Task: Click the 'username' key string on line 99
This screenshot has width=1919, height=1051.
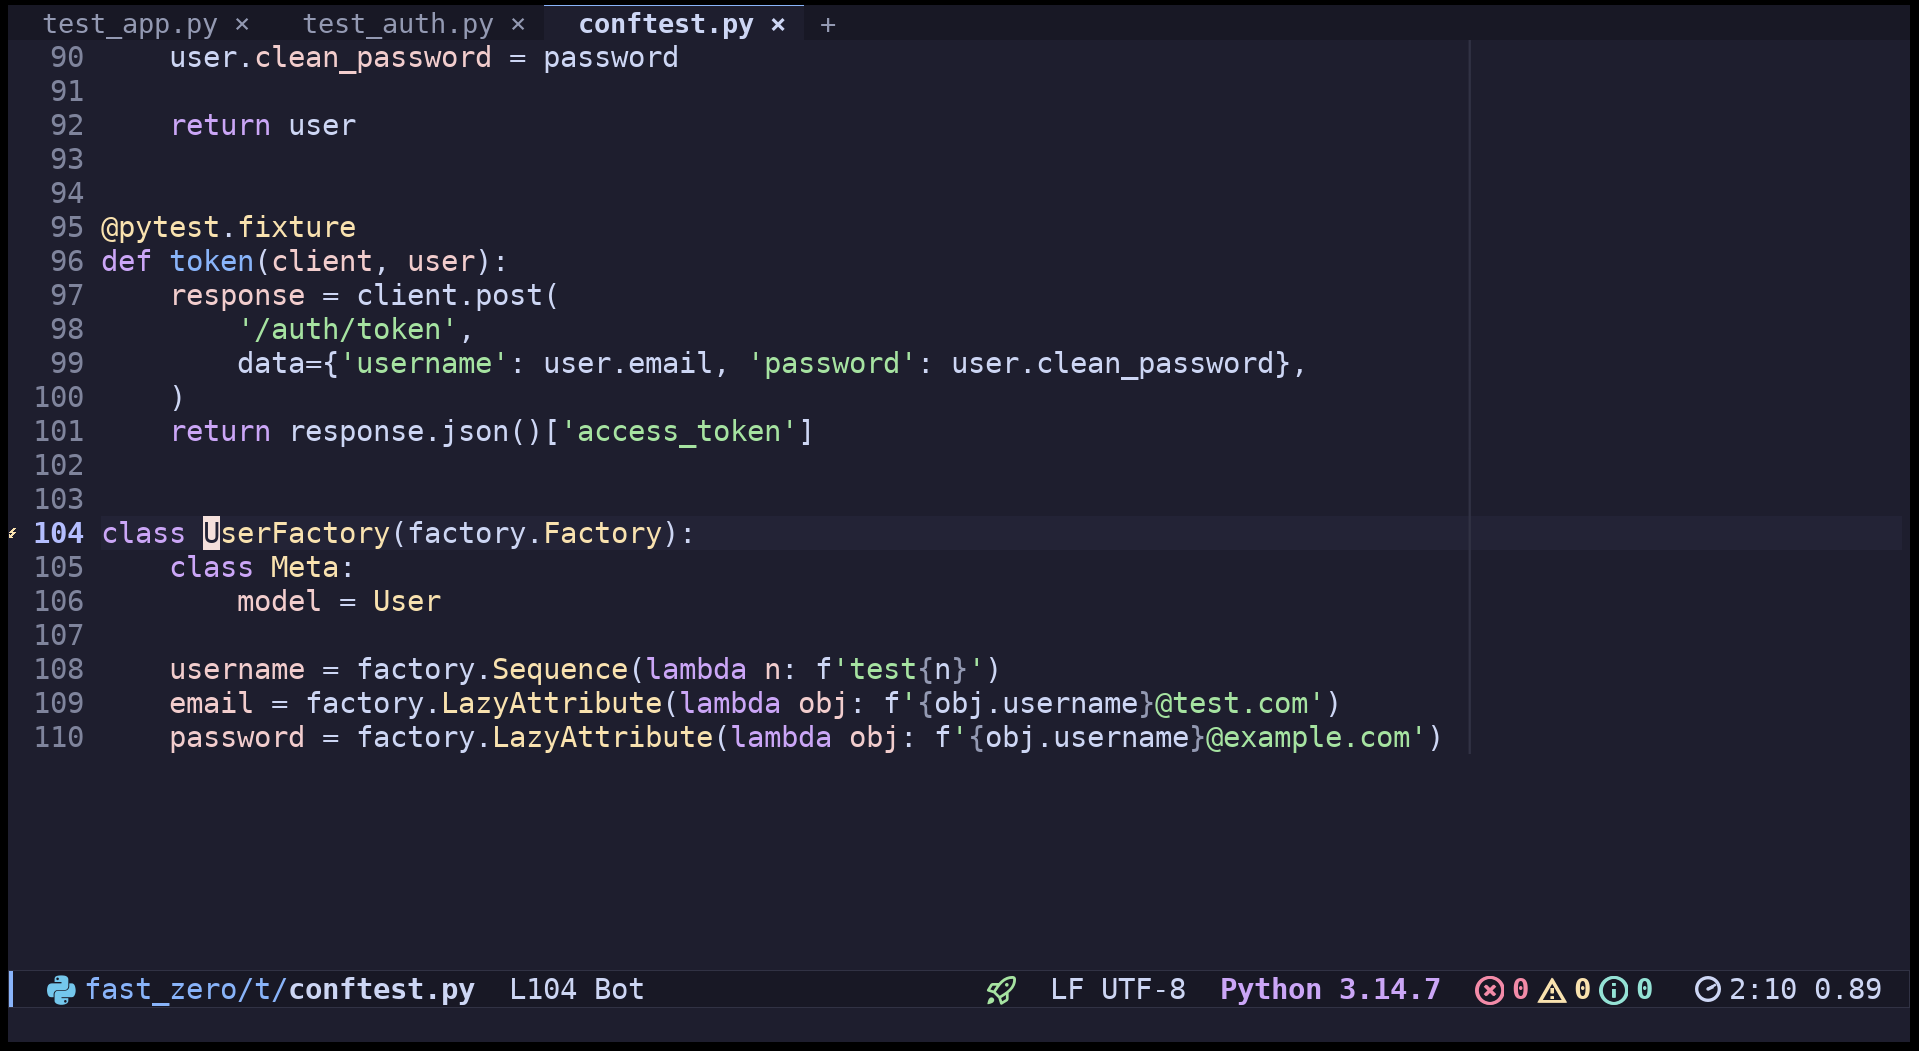Action: (424, 364)
